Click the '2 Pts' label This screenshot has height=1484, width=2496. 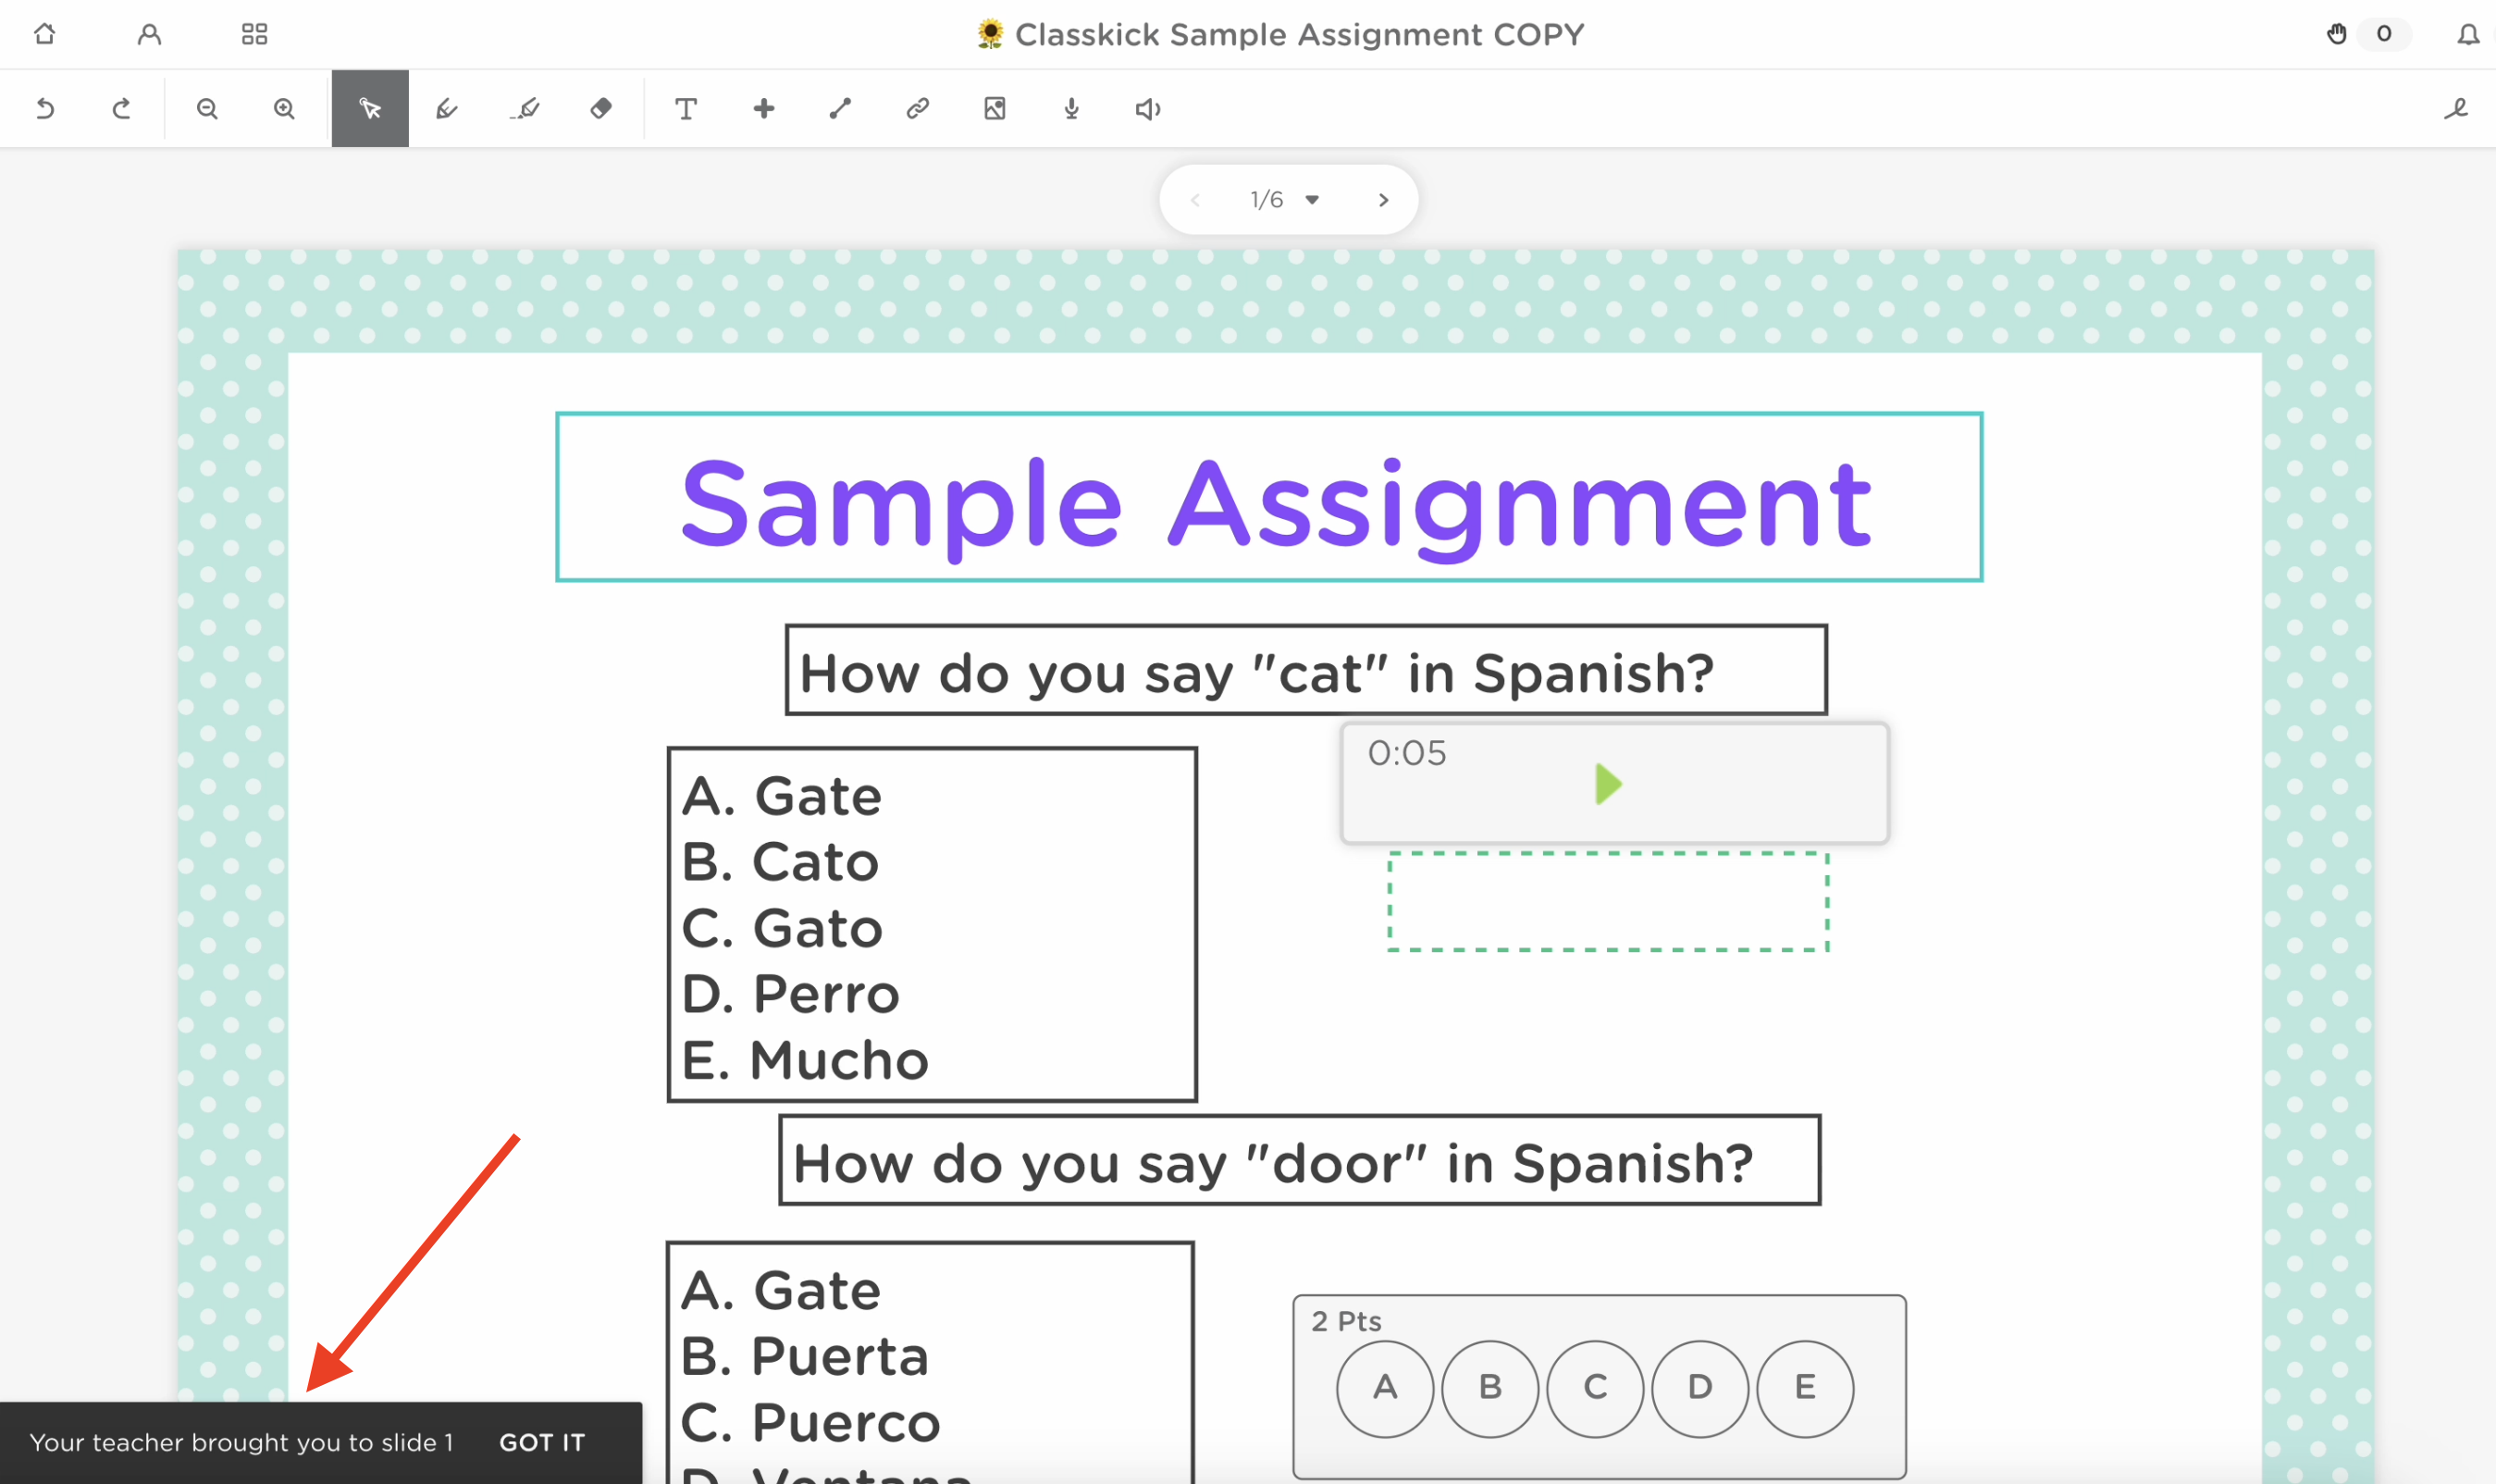click(1346, 1321)
